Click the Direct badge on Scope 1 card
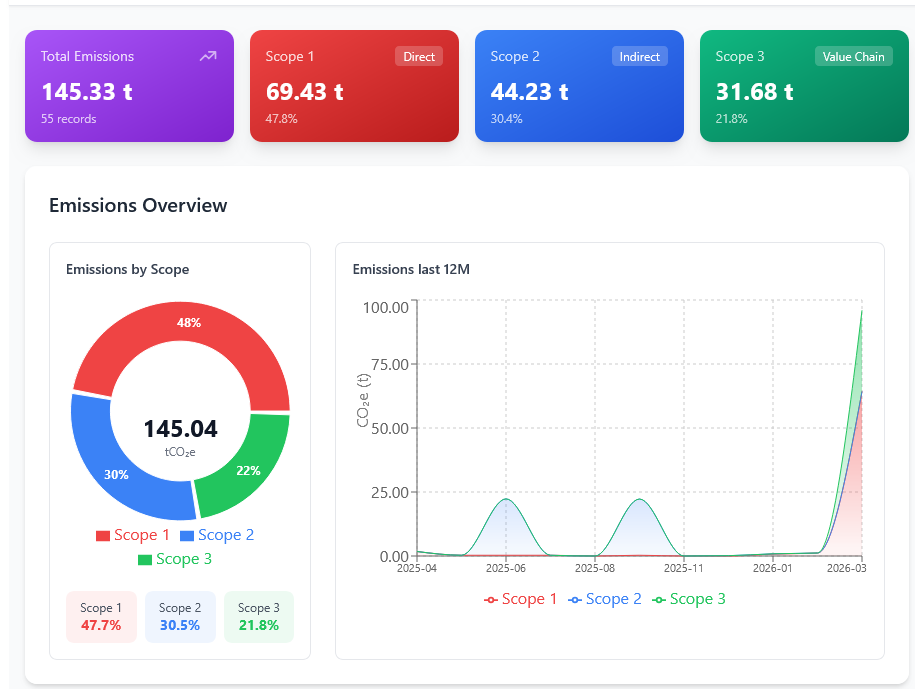The image size is (915, 689). tap(419, 57)
